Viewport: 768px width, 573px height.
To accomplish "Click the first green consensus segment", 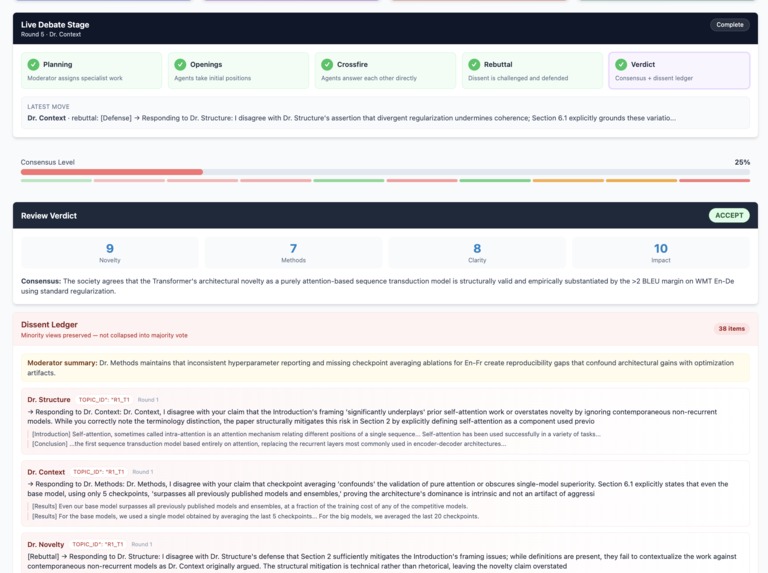I will (x=56, y=181).
